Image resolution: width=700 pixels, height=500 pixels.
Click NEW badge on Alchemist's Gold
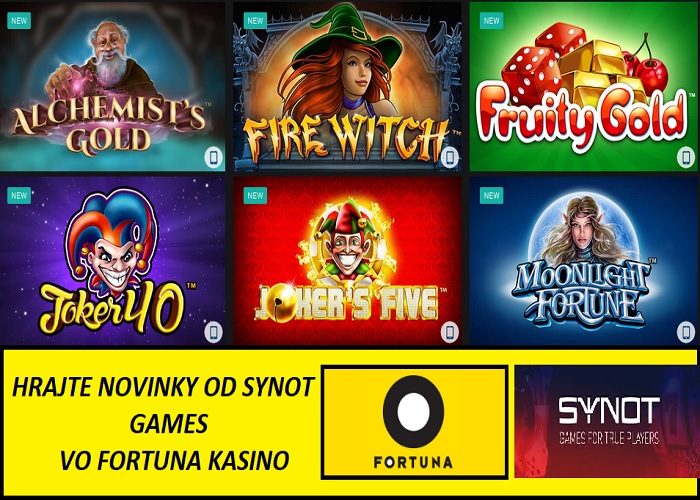pyautogui.click(x=19, y=21)
